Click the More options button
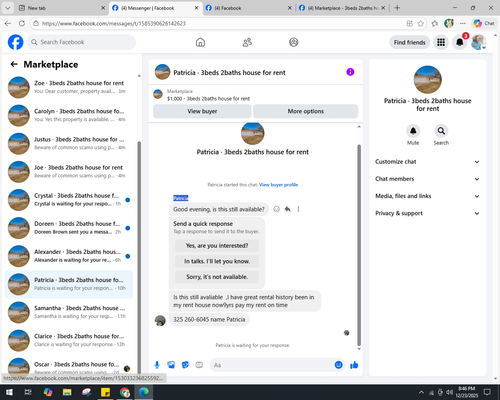Viewport: 500px width, 400px height. 306,111
